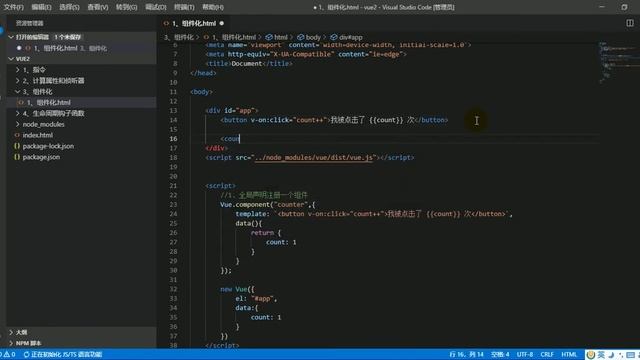Open the 帮助(H) menu

213,7
